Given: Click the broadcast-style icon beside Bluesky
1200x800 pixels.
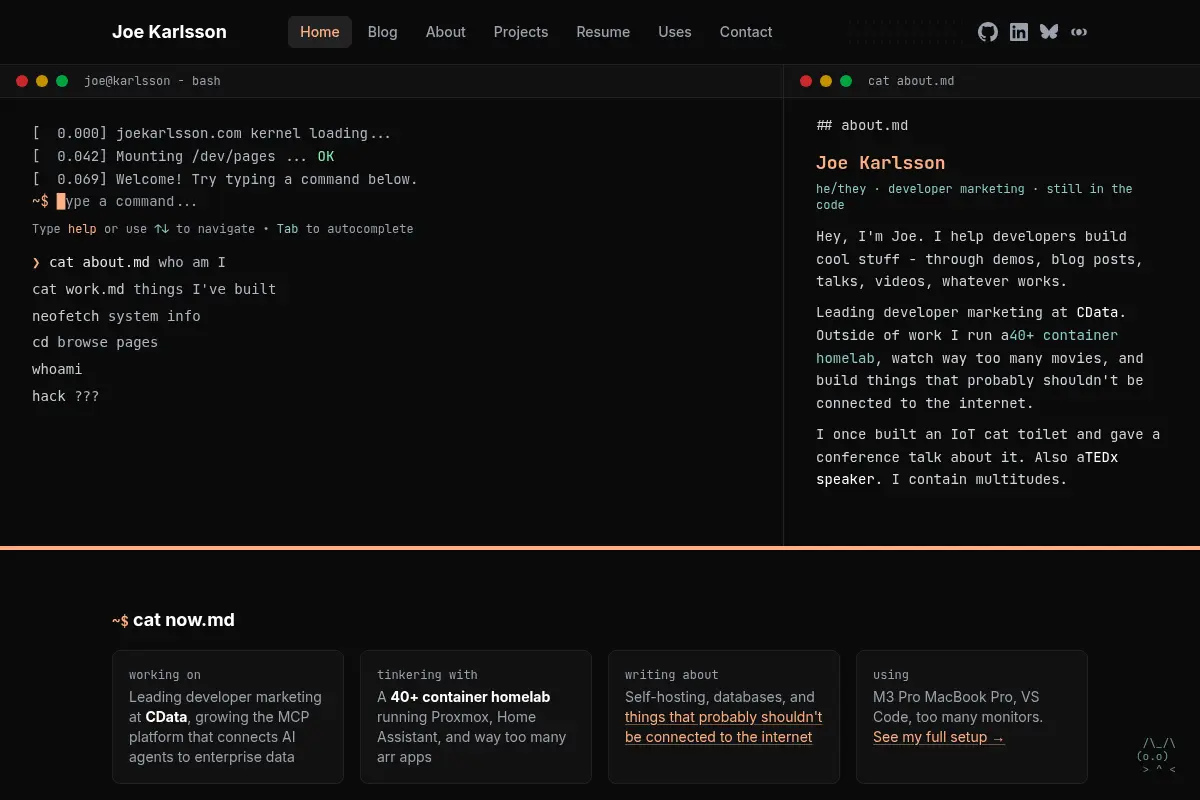Looking at the screenshot, I should [1079, 32].
